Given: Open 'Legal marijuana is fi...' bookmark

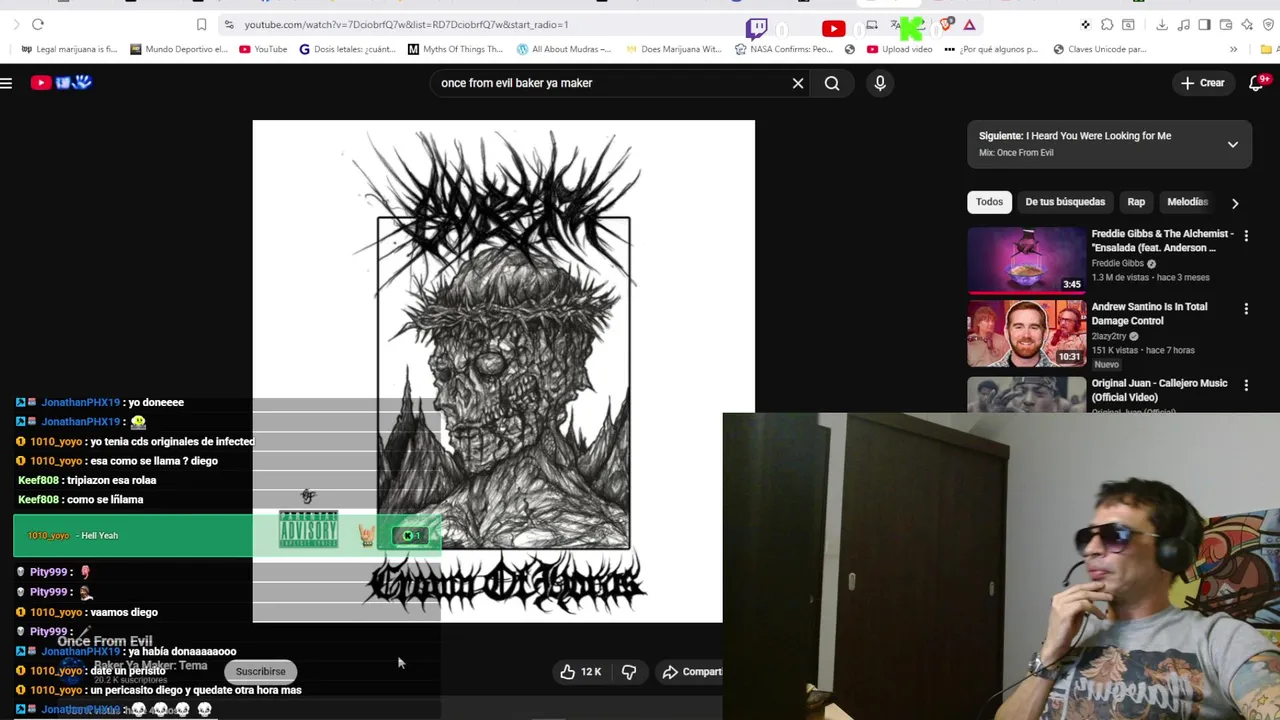Looking at the screenshot, I should click(x=69, y=49).
